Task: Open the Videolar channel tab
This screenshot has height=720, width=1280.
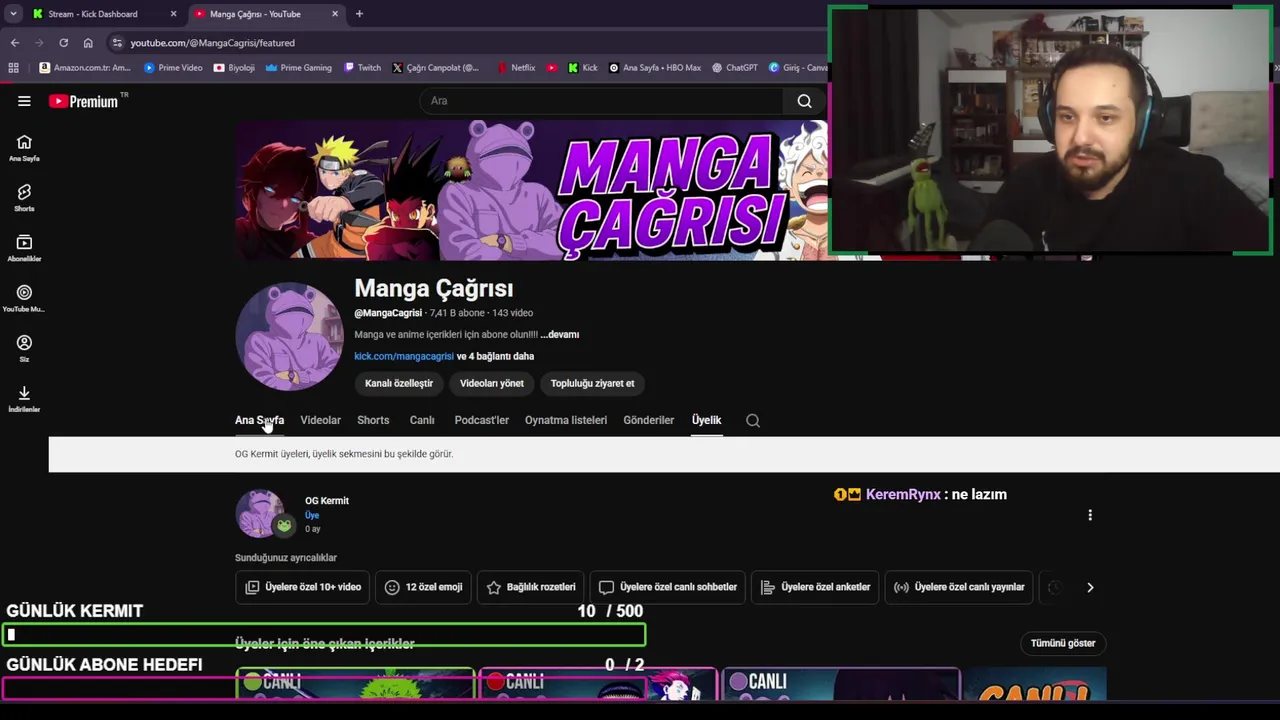Action: click(320, 420)
